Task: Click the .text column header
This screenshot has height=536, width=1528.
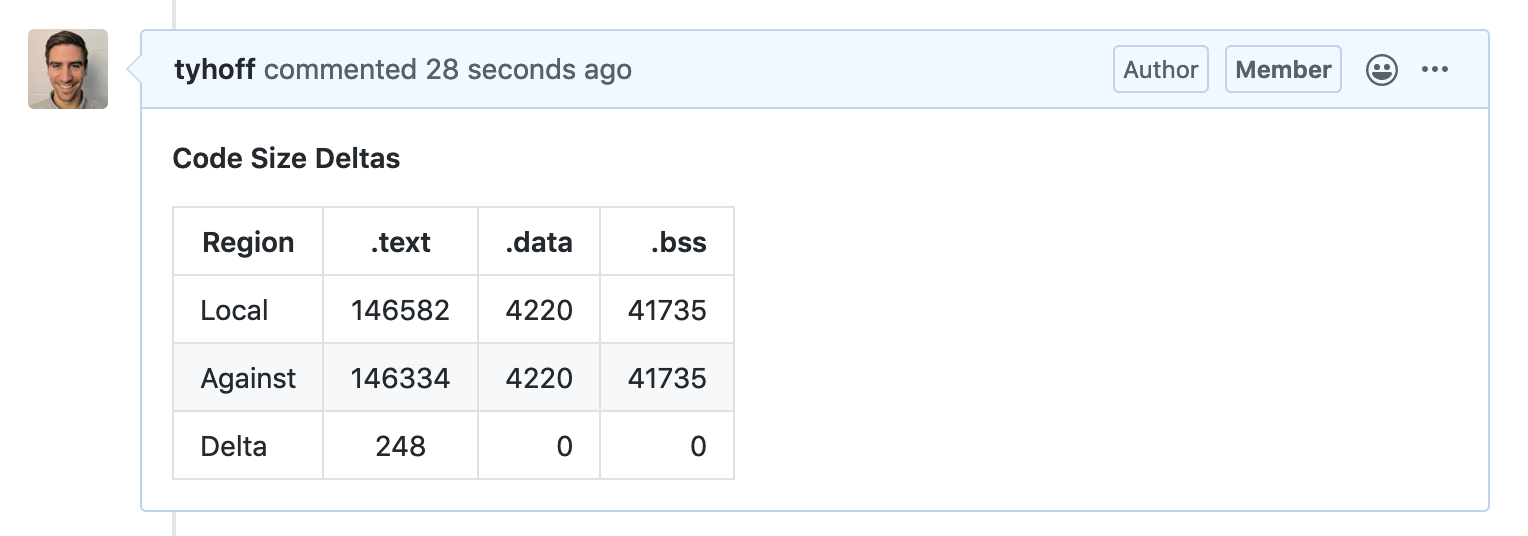Action: click(400, 242)
